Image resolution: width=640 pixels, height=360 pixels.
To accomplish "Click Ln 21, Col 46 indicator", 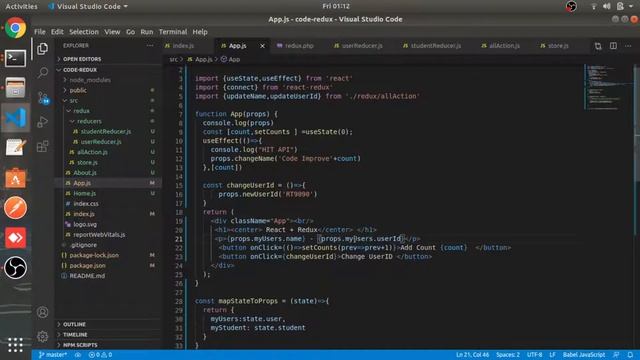I will click(472, 355).
